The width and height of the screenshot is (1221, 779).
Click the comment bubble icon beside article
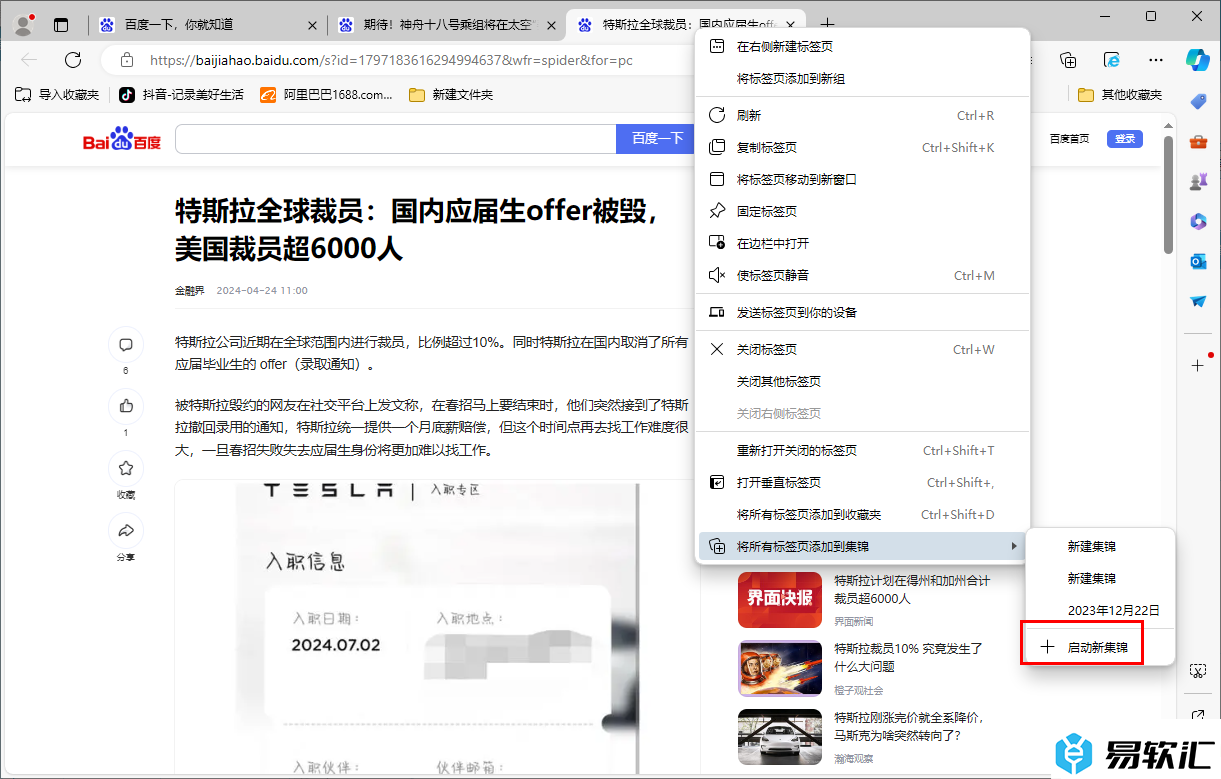pos(126,345)
